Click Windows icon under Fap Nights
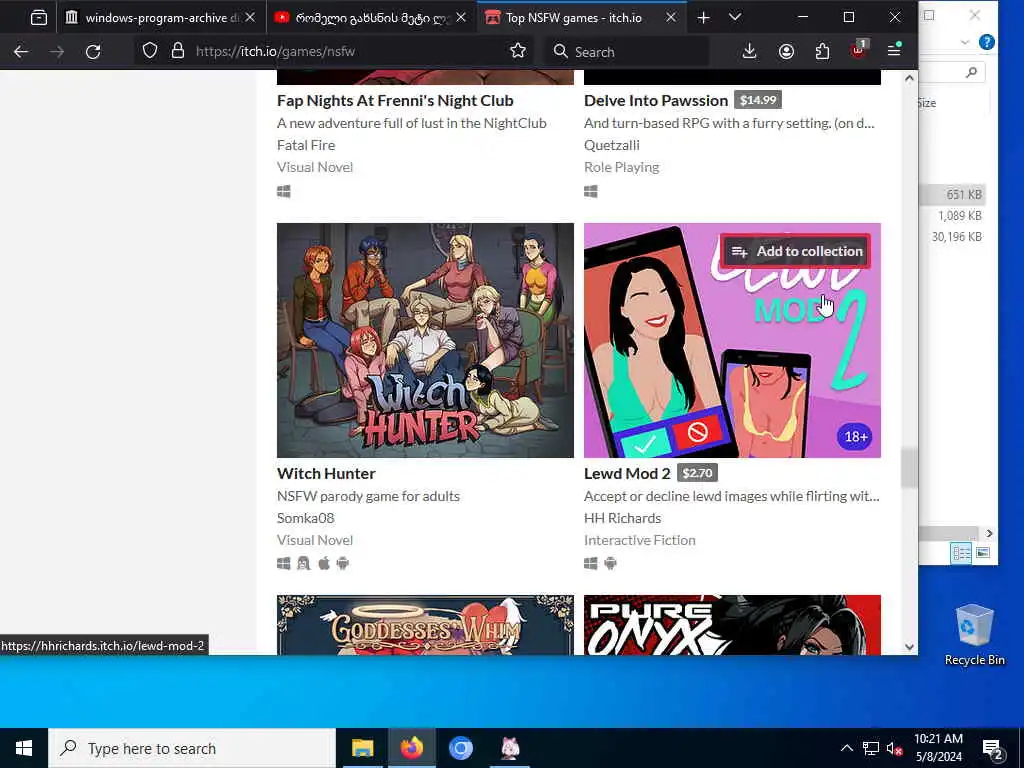 283,191
